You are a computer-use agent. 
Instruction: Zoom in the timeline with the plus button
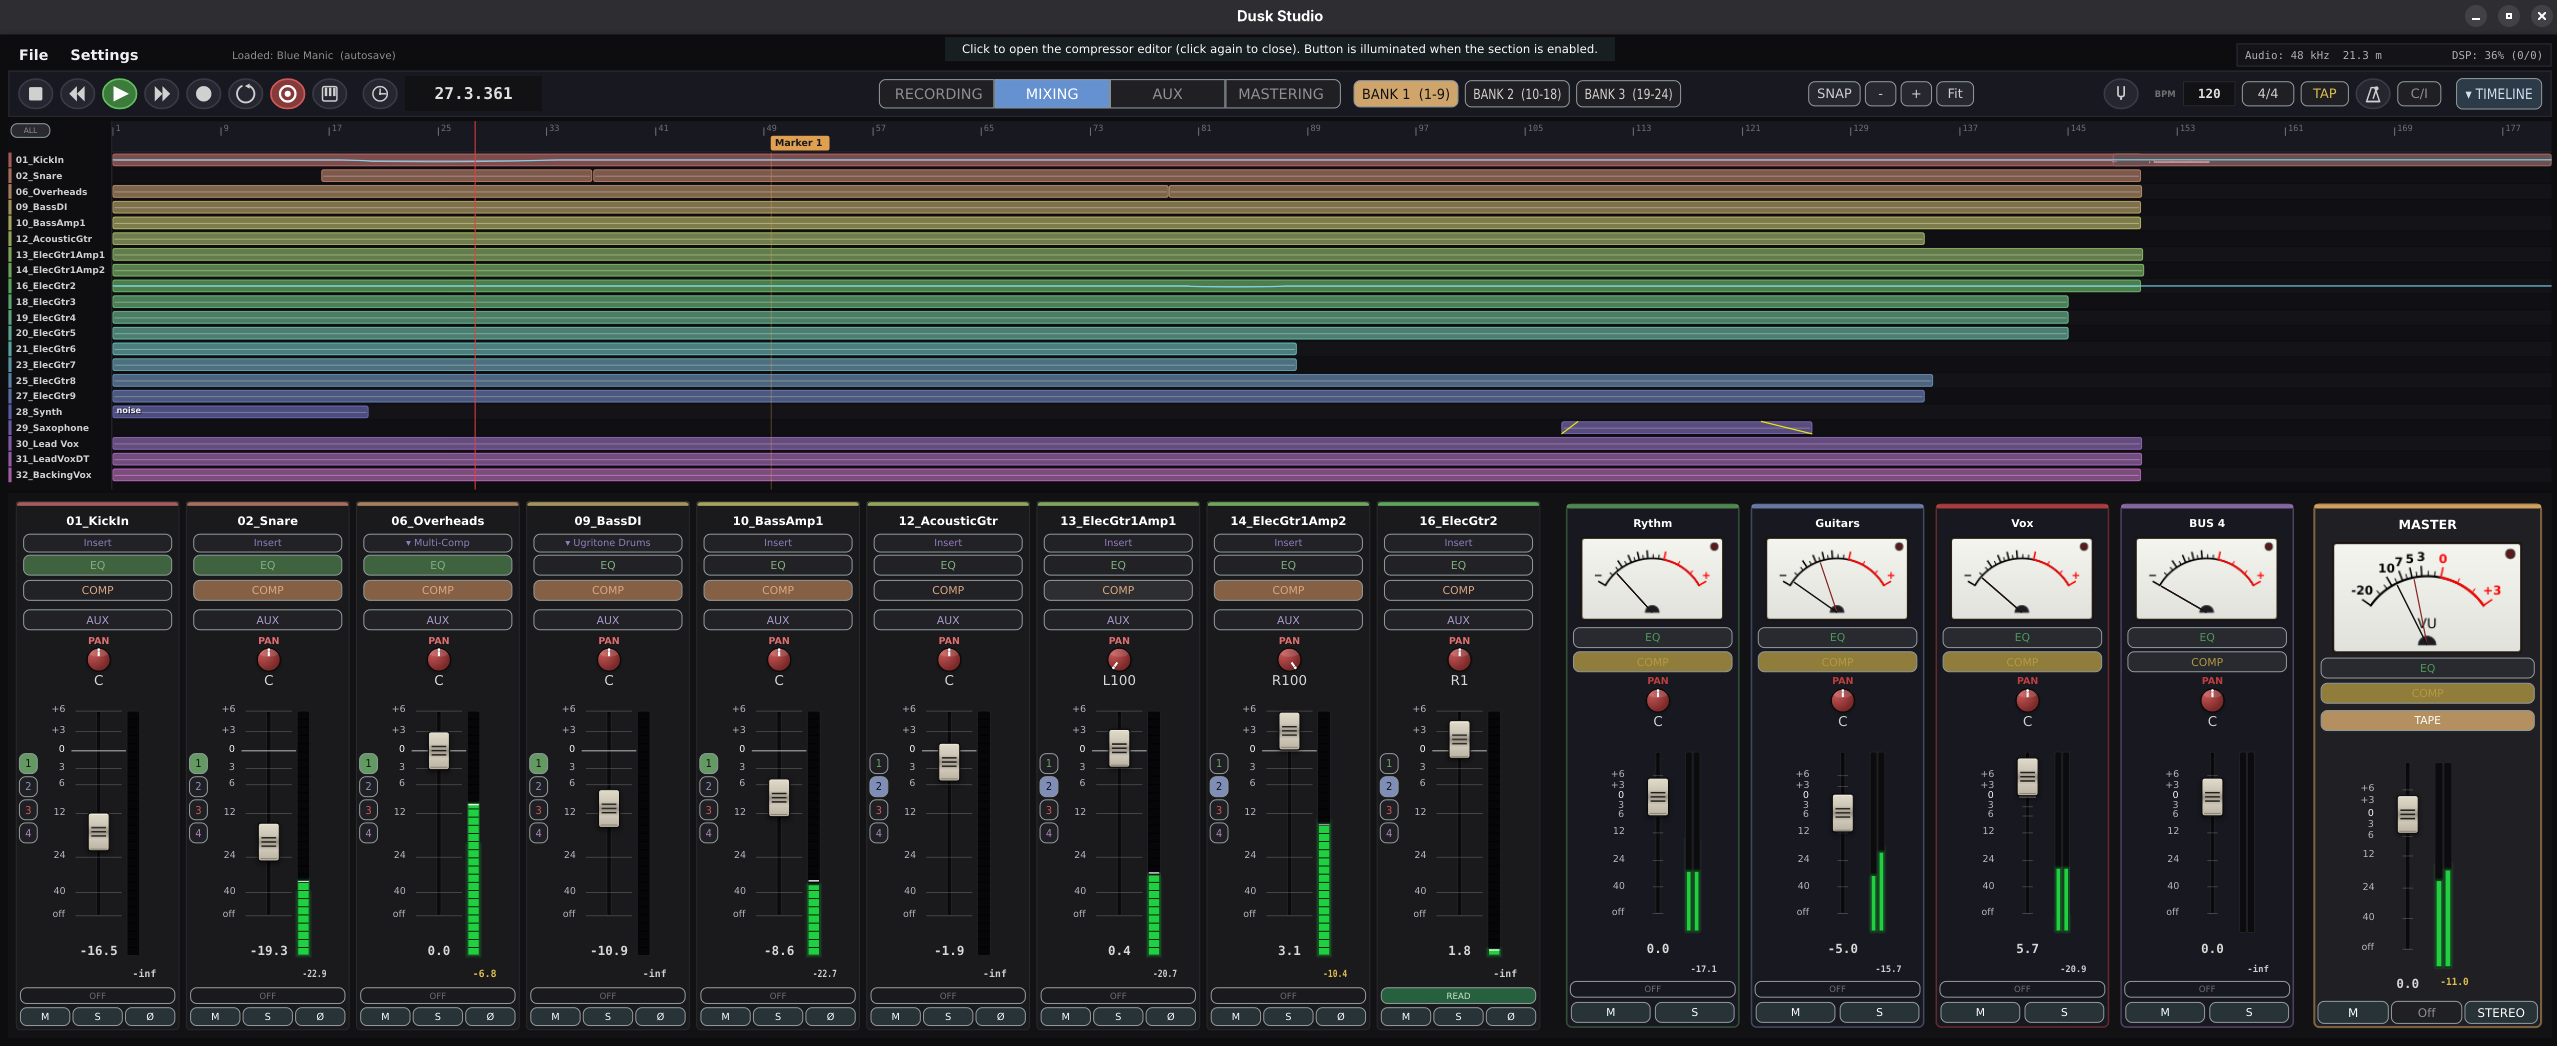[x=1916, y=94]
